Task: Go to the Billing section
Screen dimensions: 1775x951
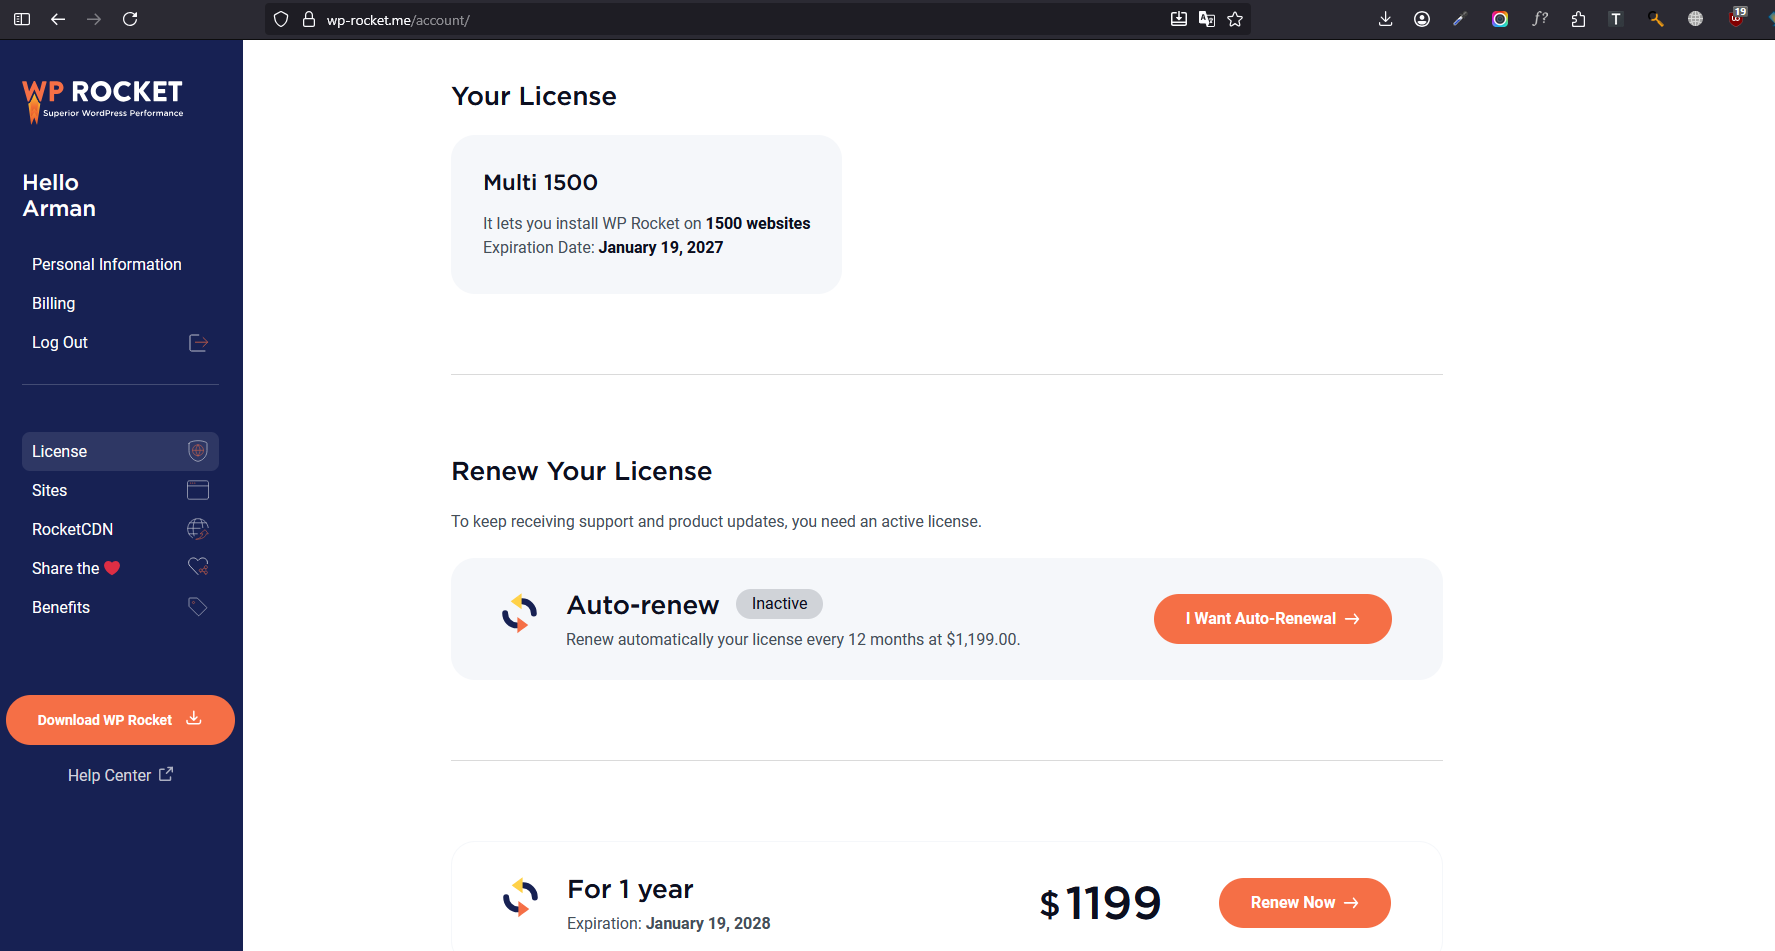Action: click(x=54, y=303)
